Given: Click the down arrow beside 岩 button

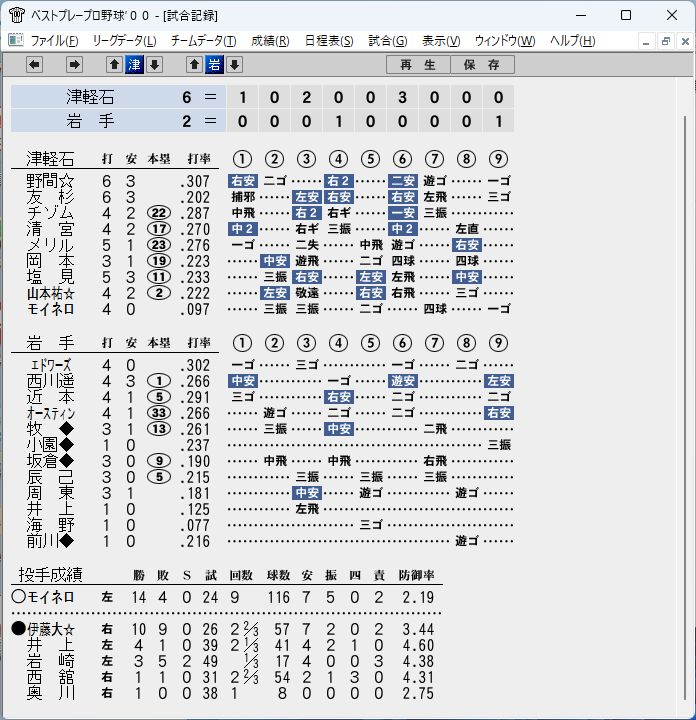Looking at the screenshot, I should (x=235, y=65).
